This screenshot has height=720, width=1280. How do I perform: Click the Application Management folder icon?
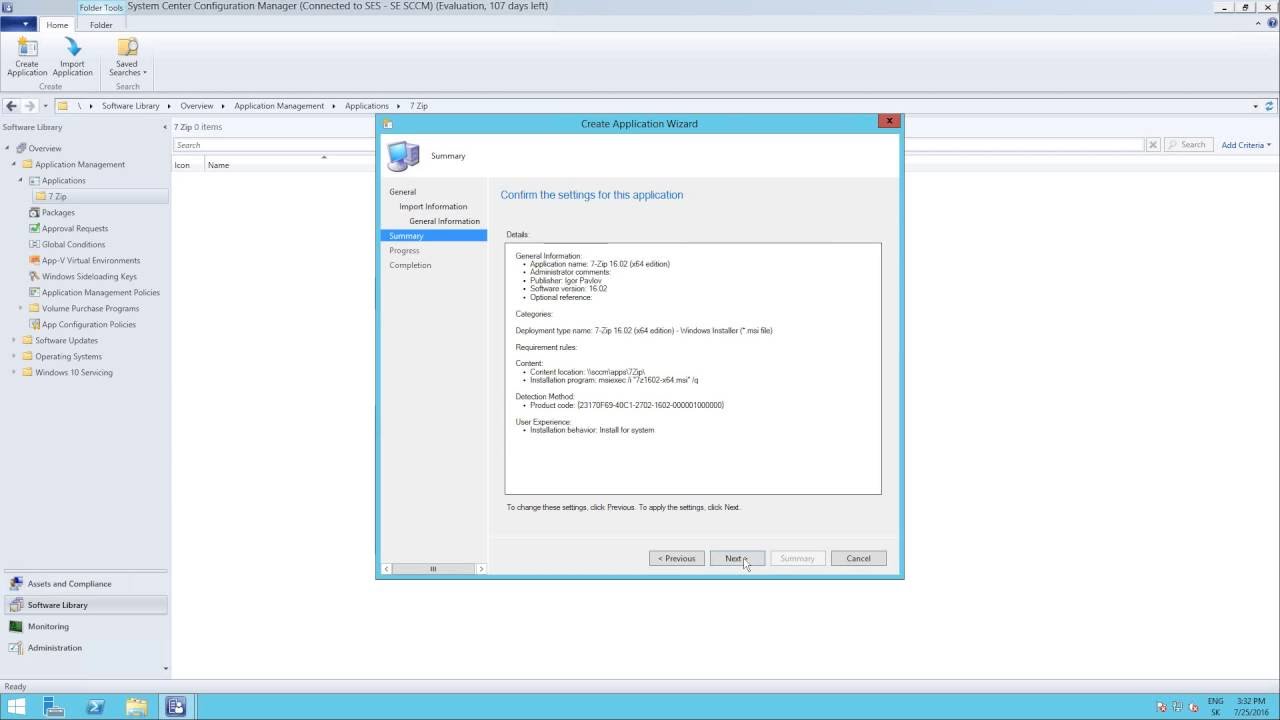point(27,164)
